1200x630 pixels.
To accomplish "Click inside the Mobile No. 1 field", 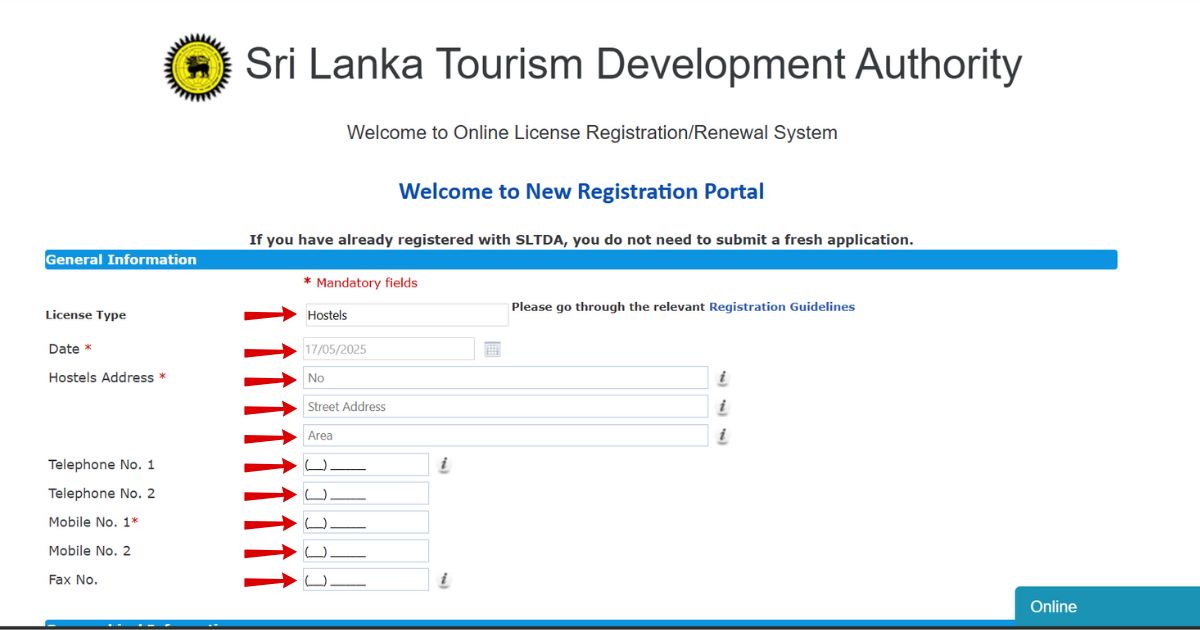I will [x=365, y=521].
